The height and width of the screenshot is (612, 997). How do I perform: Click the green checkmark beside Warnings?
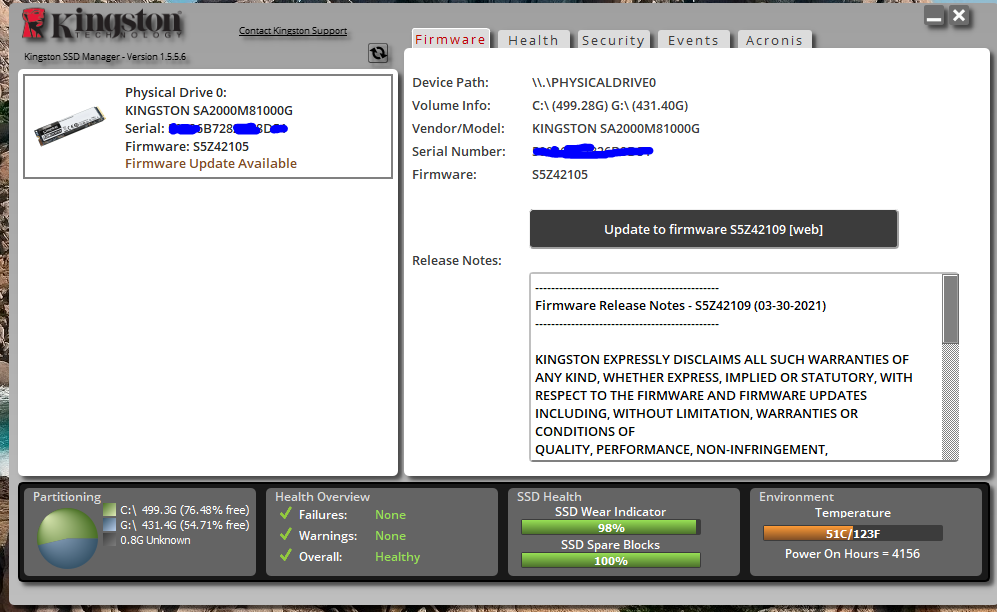tap(285, 534)
